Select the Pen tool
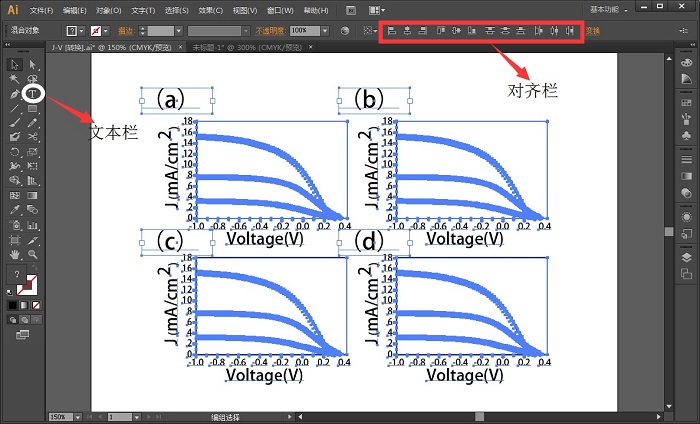This screenshot has width=700, height=424. (x=14, y=94)
